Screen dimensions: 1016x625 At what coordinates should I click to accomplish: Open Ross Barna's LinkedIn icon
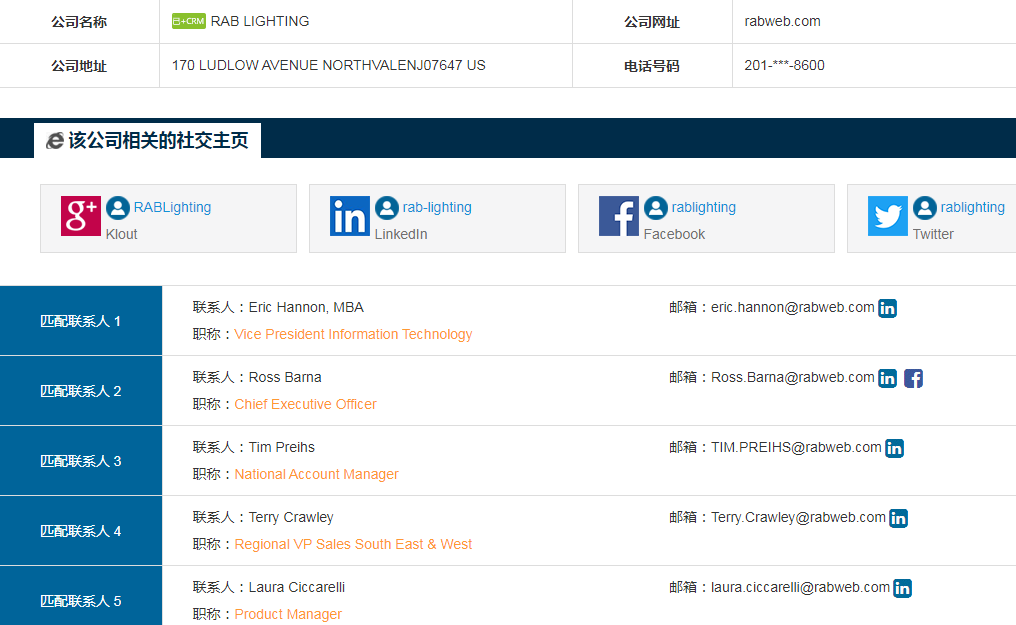pyautogui.click(x=887, y=378)
